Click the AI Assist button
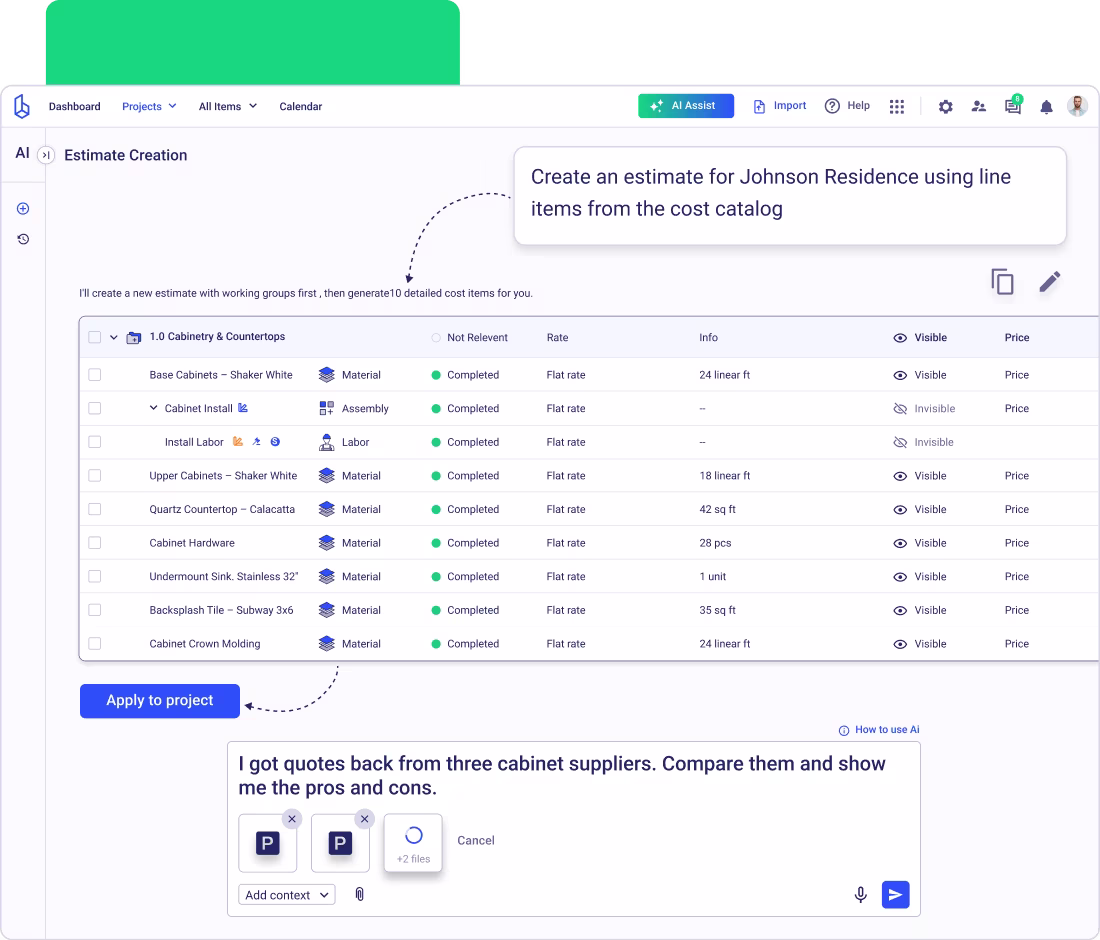The image size is (1100, 940). click(x=686, y=106)
